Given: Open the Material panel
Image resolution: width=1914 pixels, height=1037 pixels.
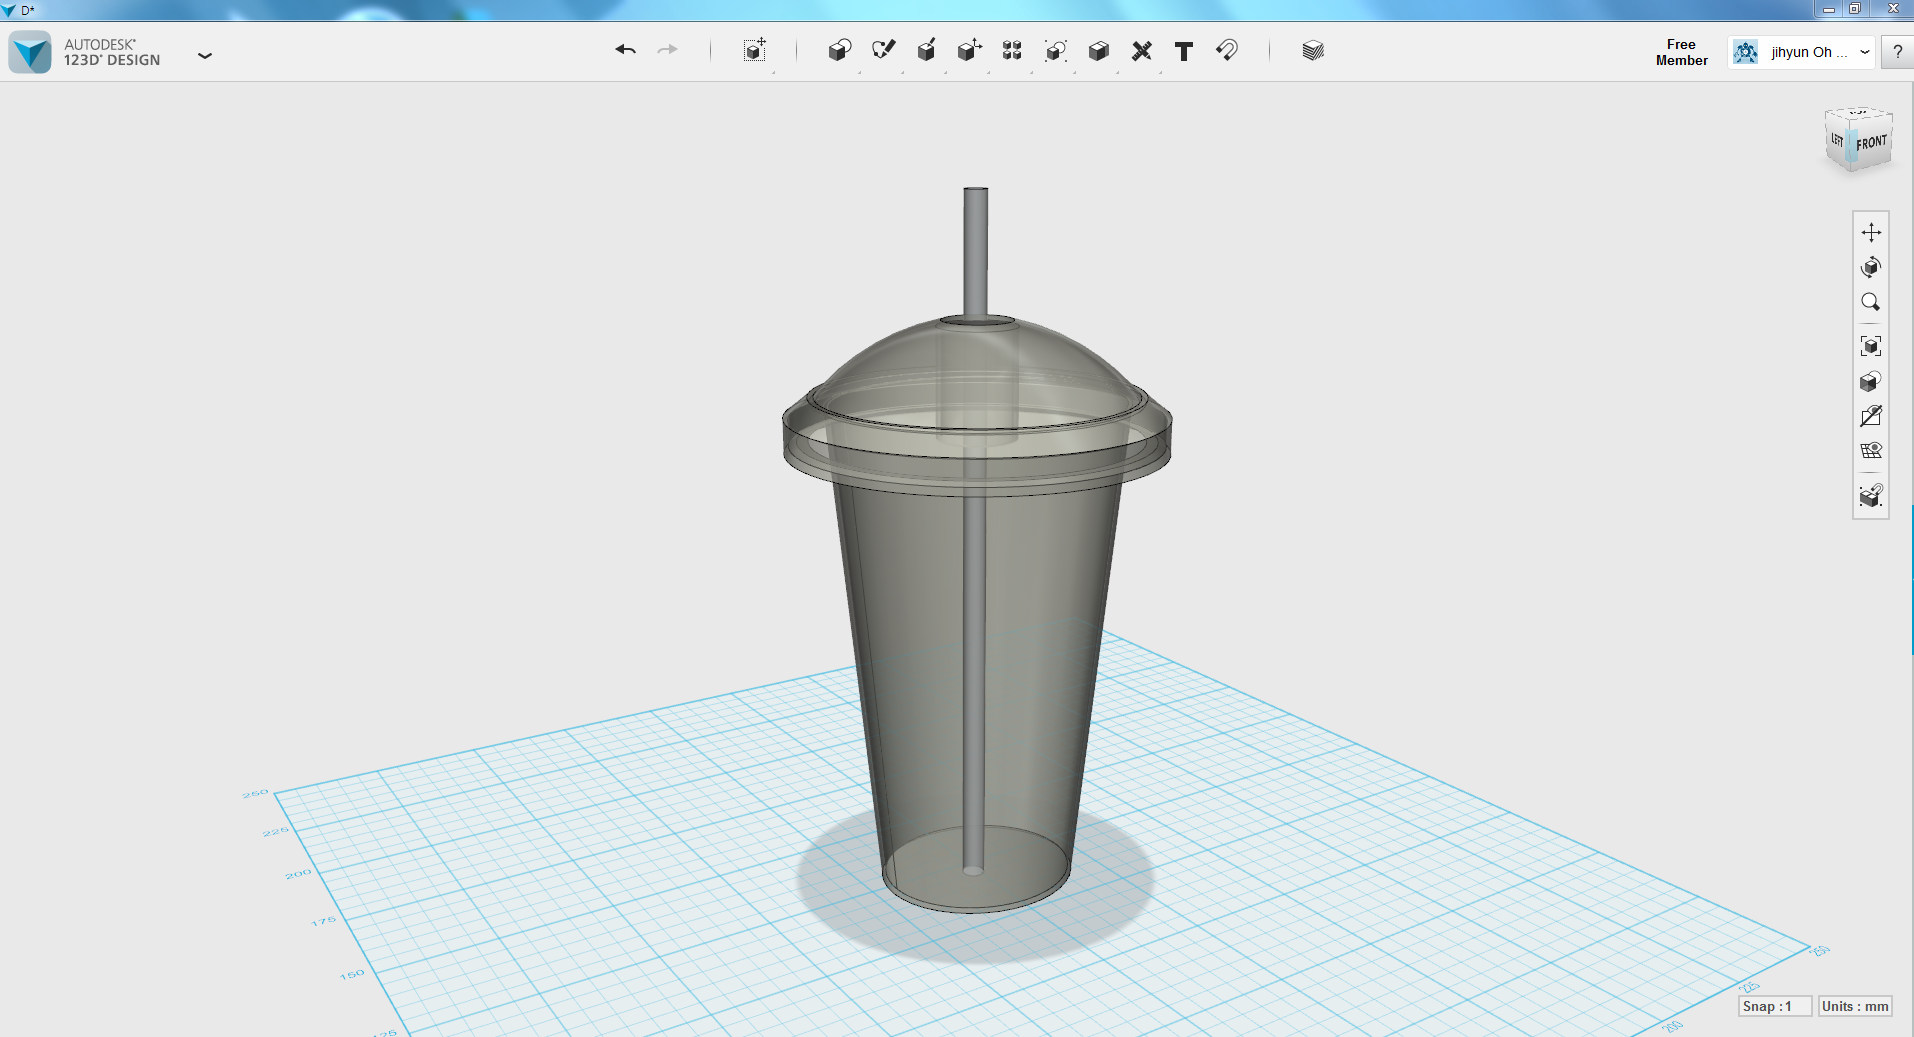Looking at the screenshot, I should click(x=1313, y=51).
